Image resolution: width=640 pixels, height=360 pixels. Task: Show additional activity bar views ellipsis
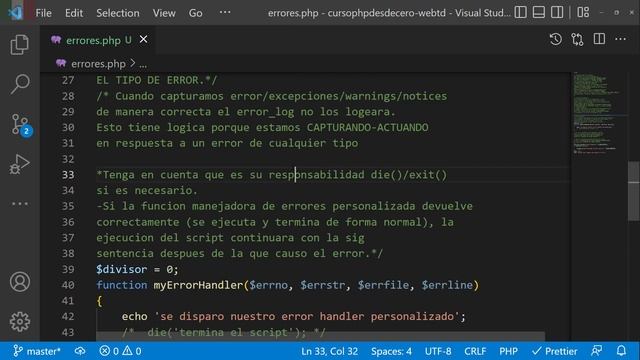(x=20, y=203)
